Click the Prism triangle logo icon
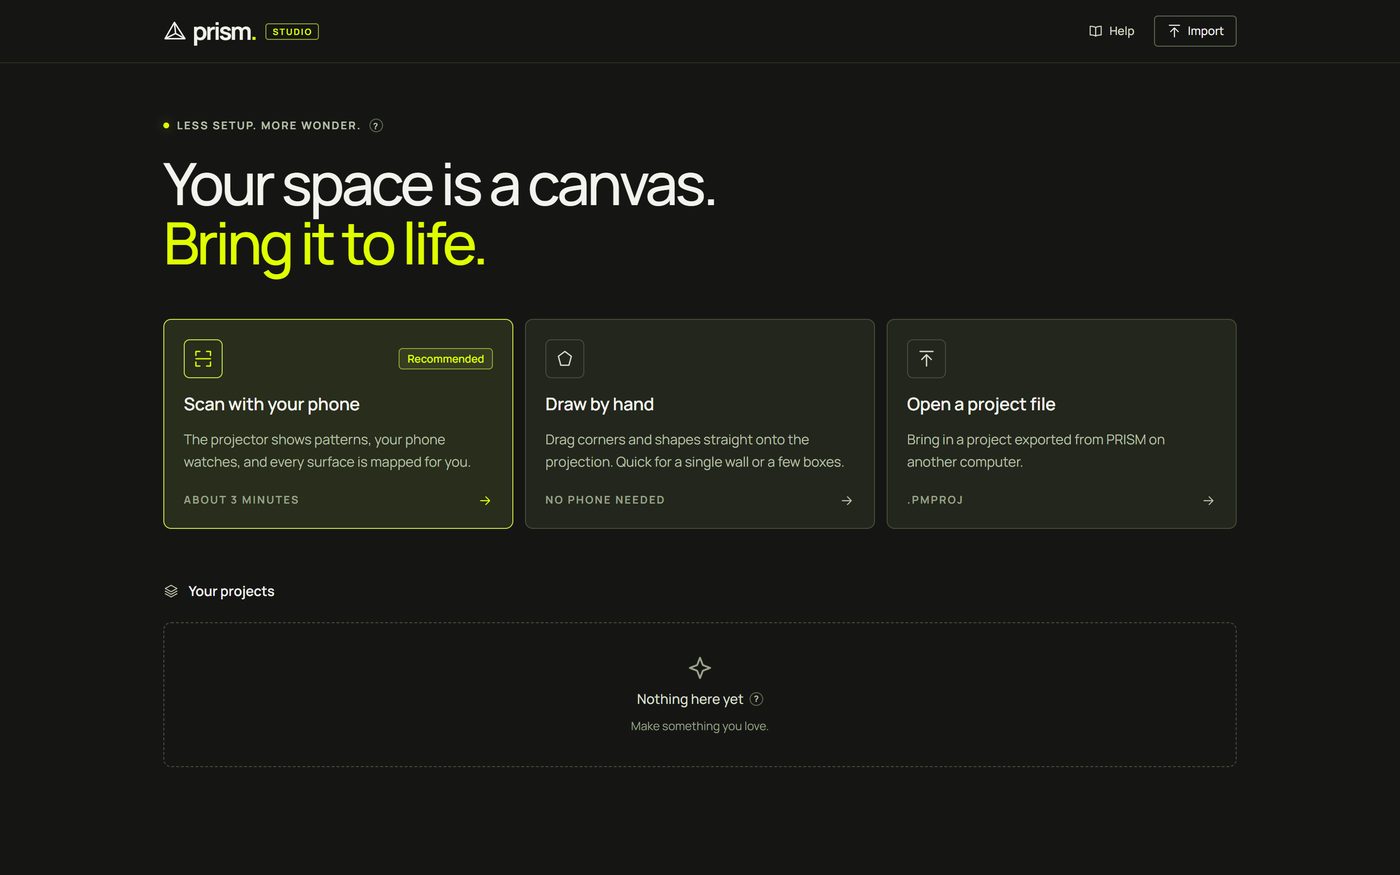1400x875 pixels. click(175, 32)
